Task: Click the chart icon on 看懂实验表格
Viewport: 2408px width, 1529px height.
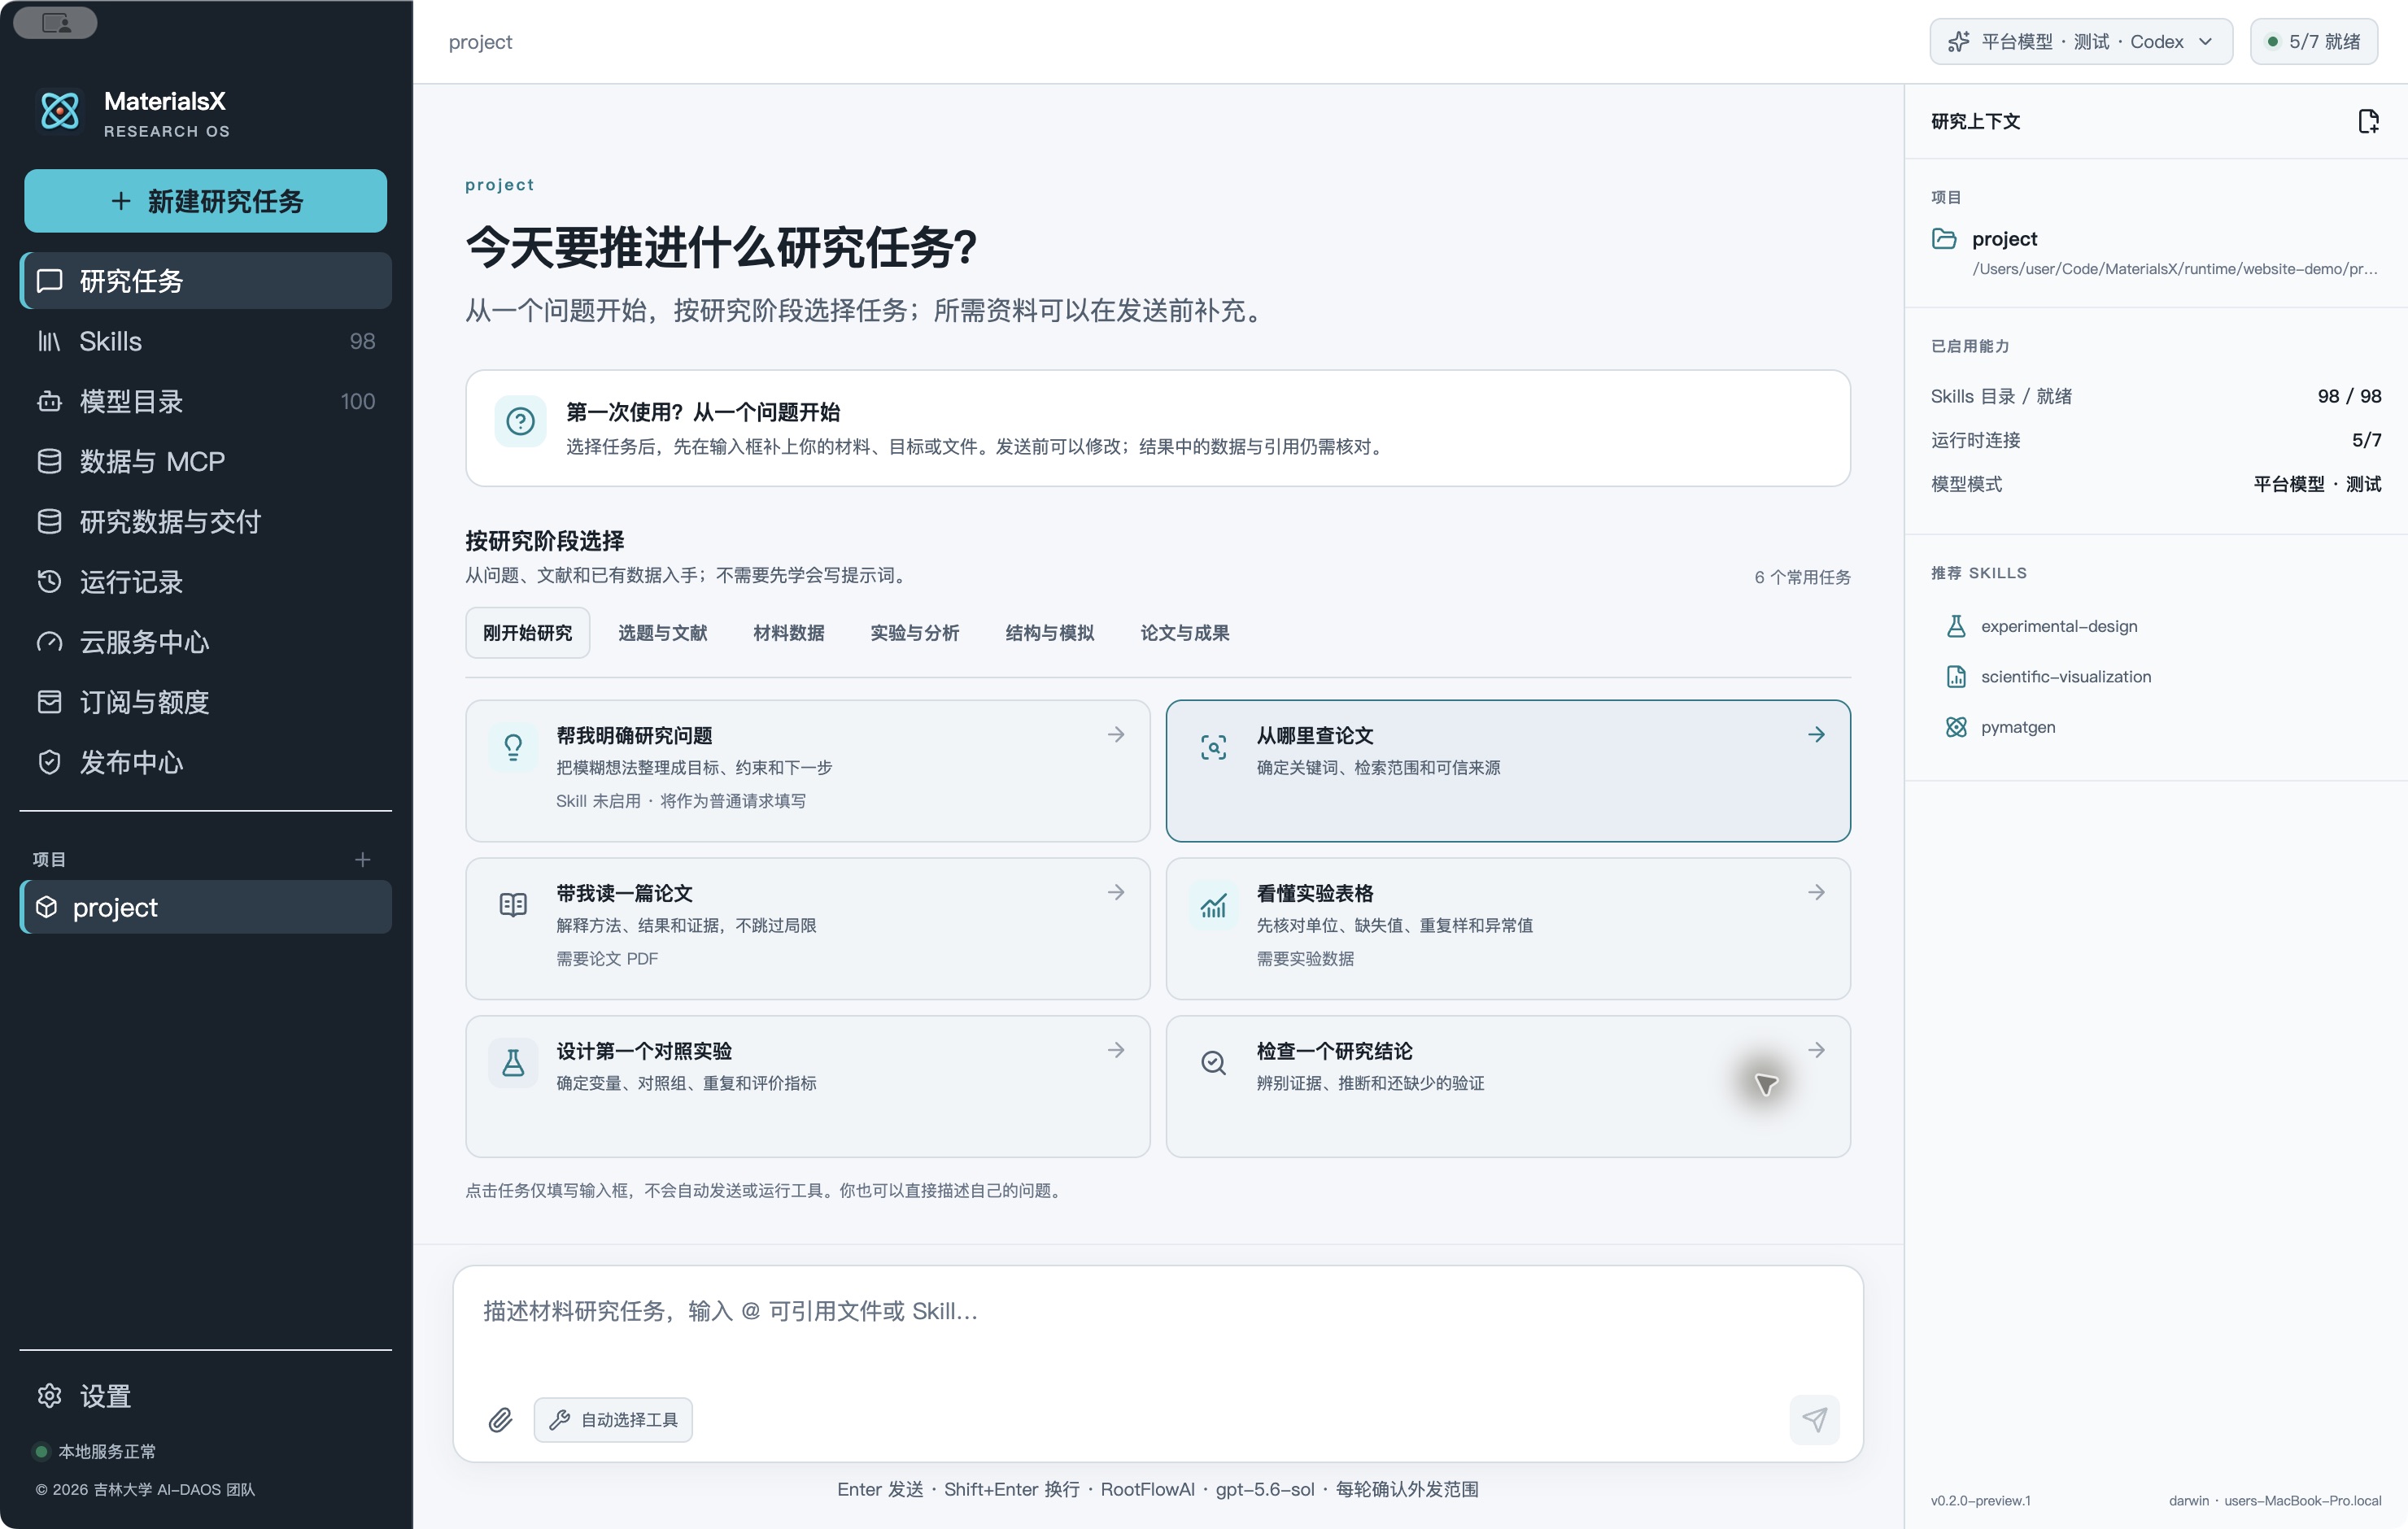Action: click(1213, 905)
